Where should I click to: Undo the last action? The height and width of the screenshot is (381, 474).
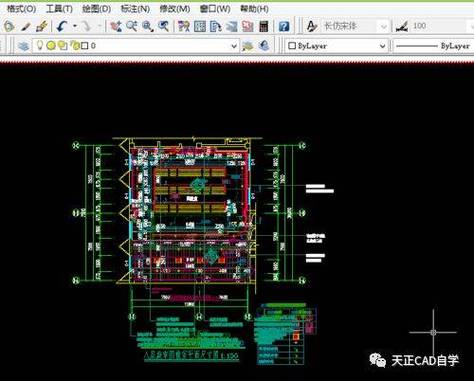pos(62,26)
